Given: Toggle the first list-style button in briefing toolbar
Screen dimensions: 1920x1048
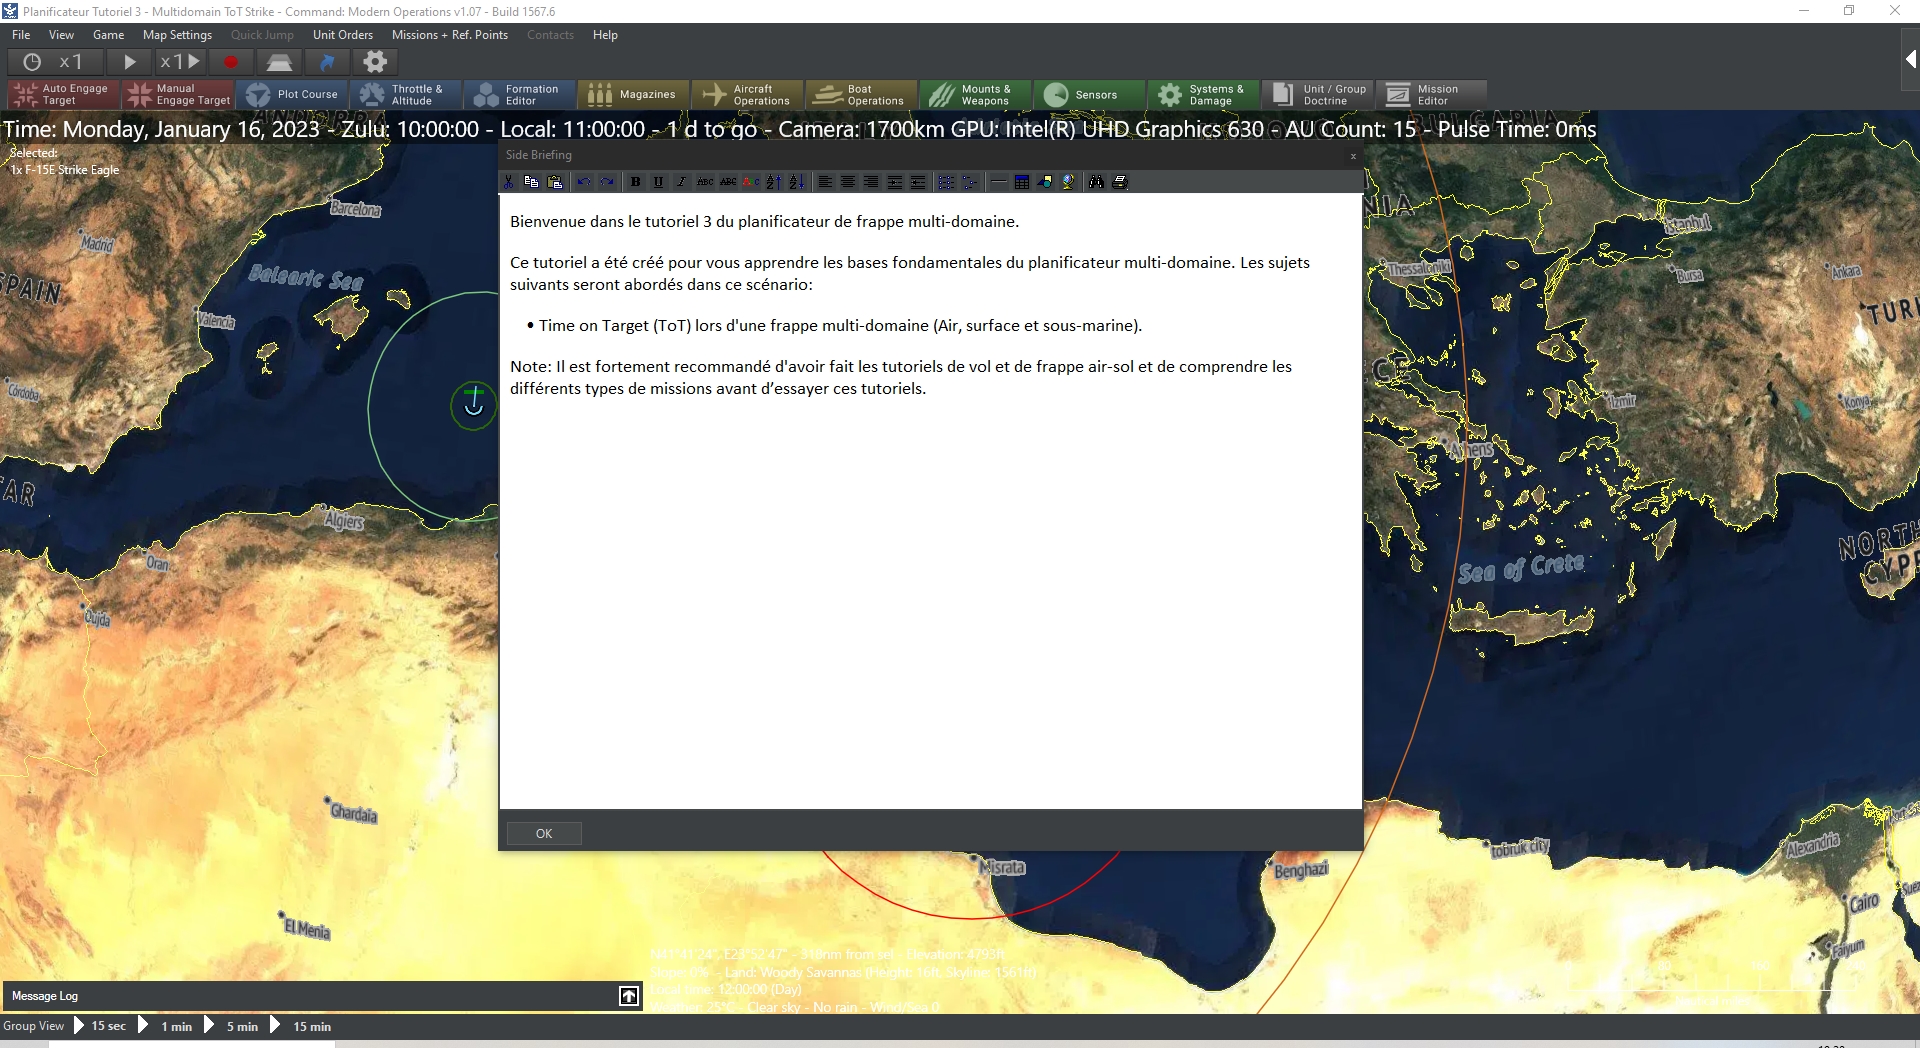Looking at the screenshot, I should [x=946, y=182].
